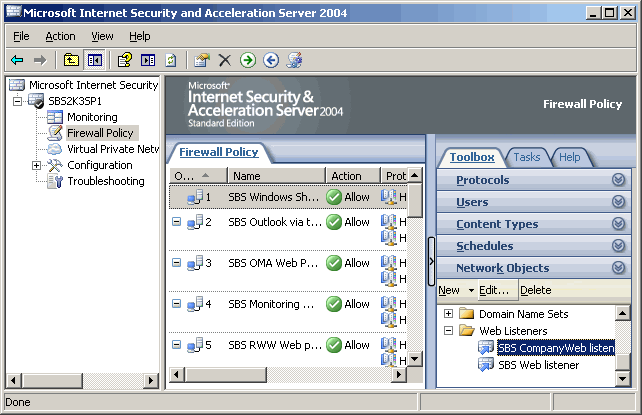
Task: Select the Firewall Policy tab
Action: 219,152
